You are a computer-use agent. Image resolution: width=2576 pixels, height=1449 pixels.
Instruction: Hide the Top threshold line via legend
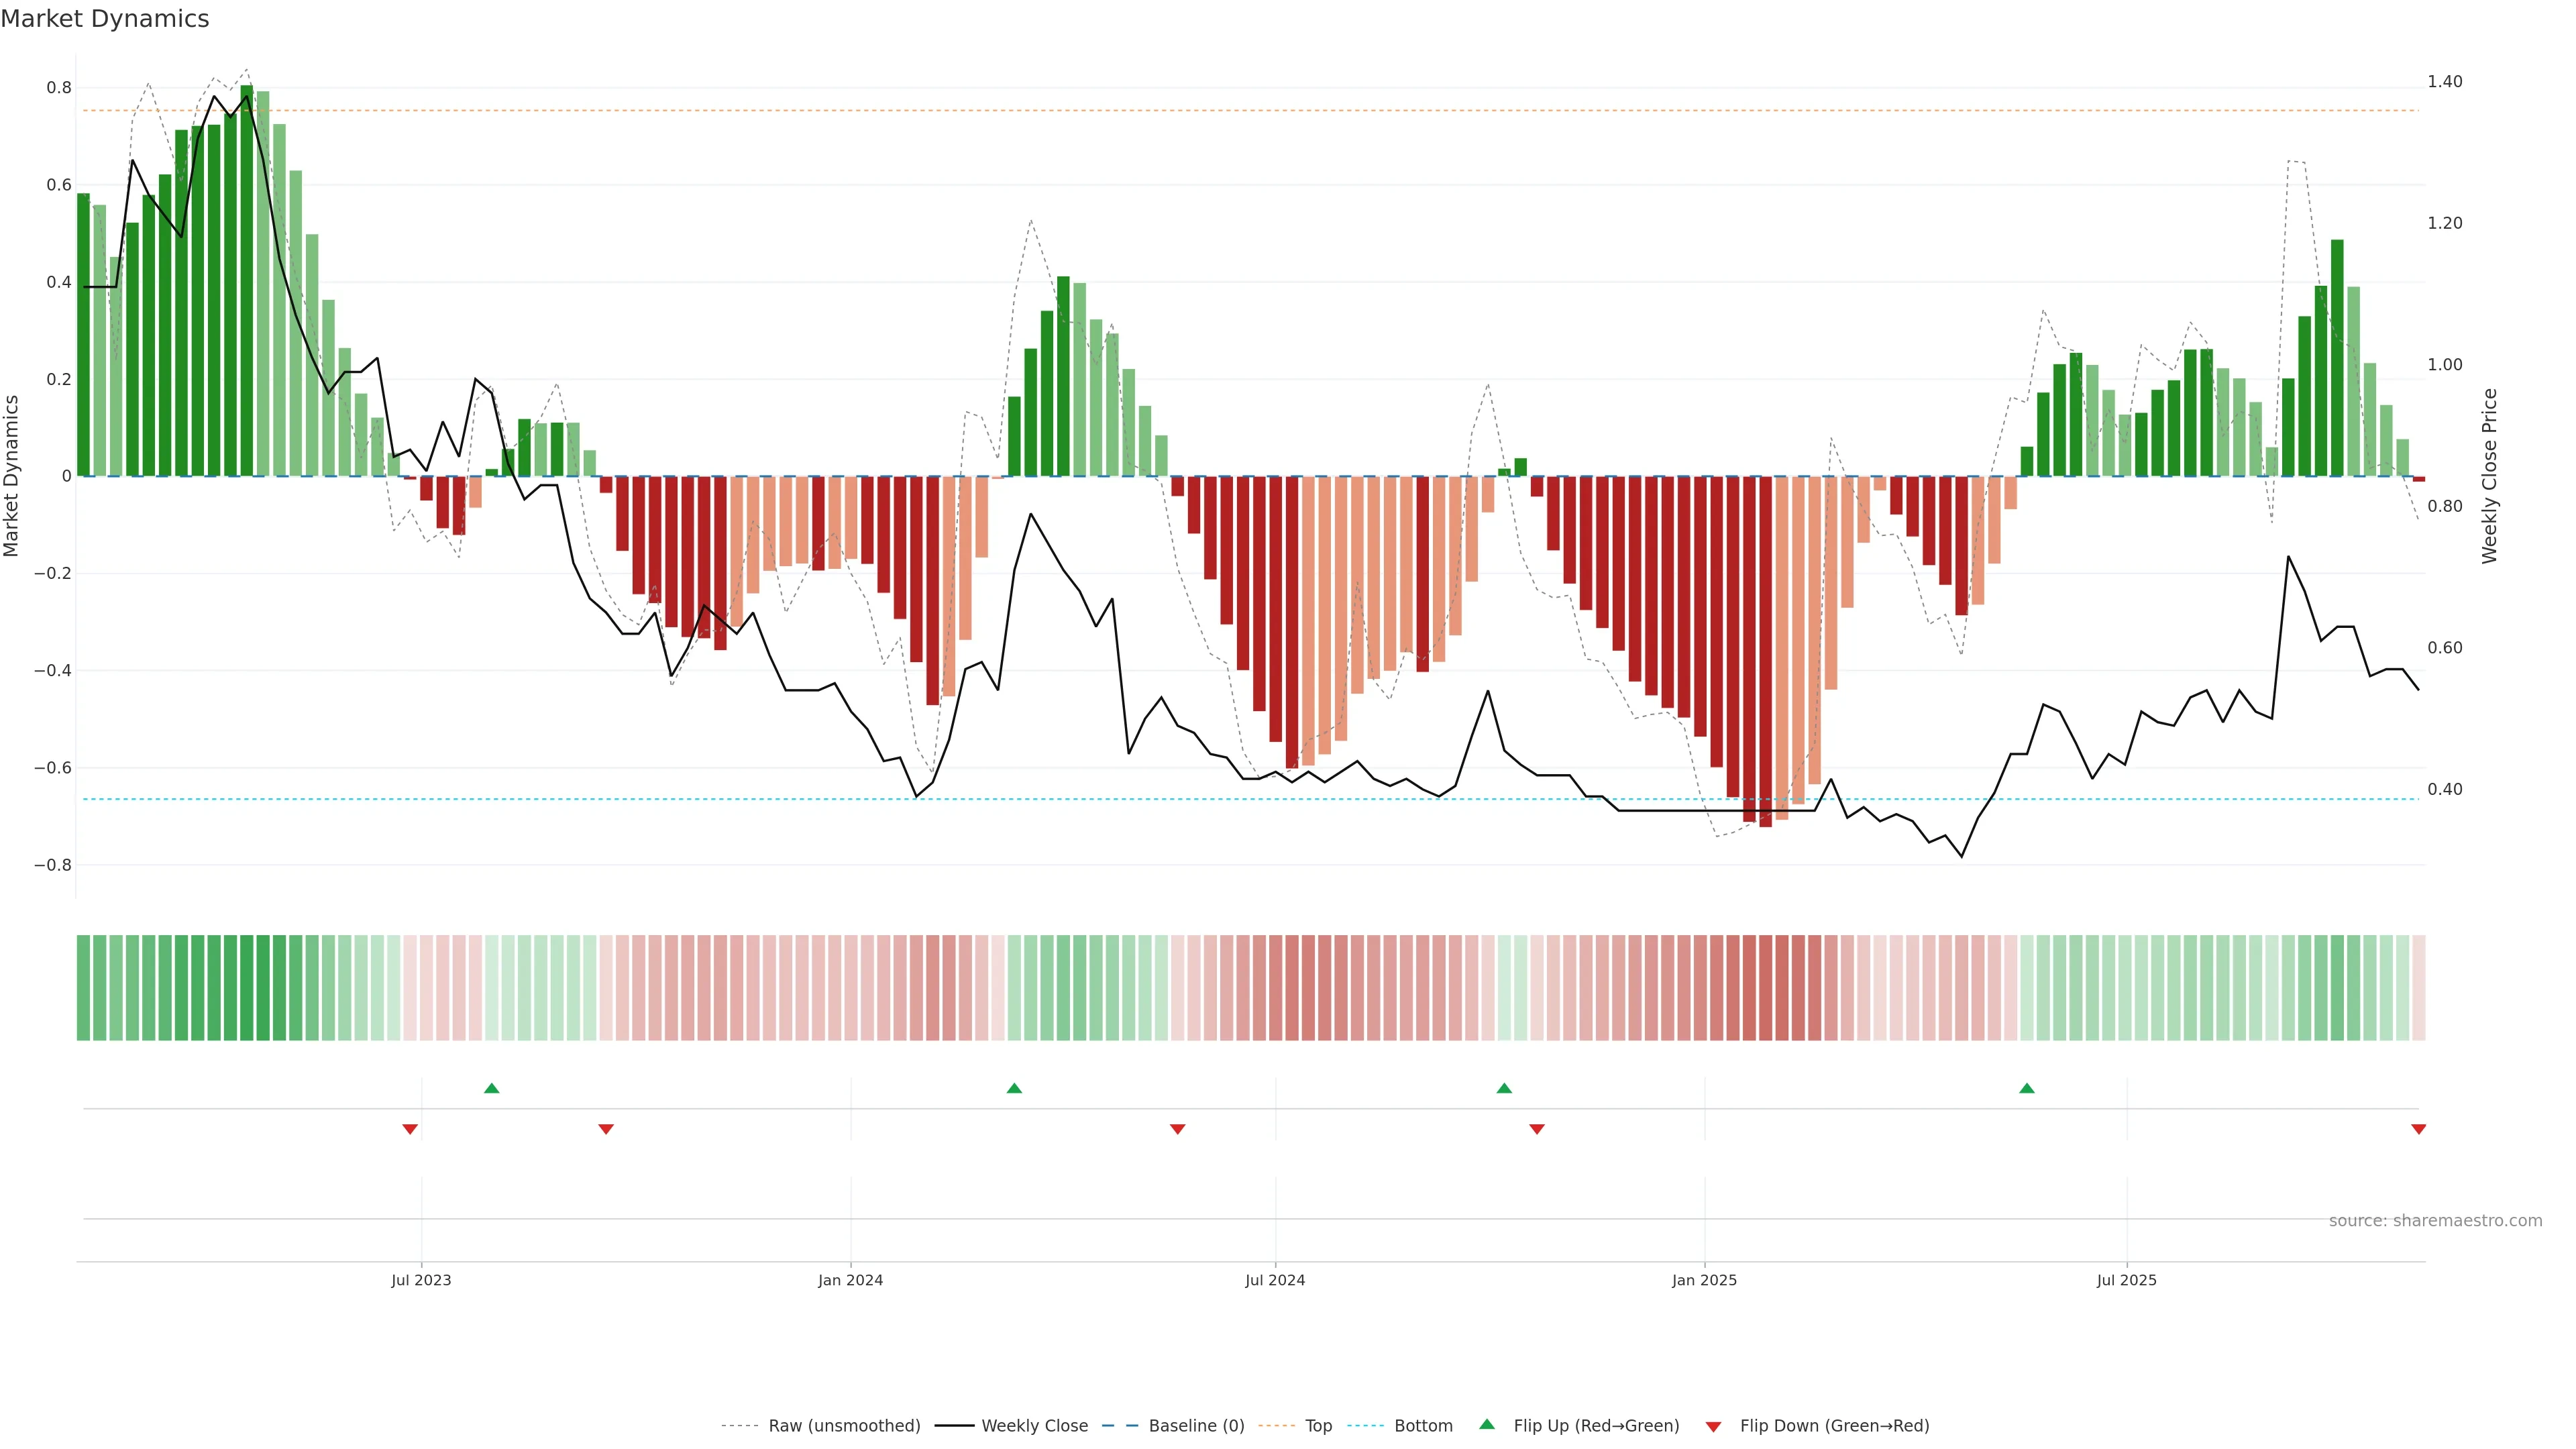pyautogui.click(x=1318, y=1426)
